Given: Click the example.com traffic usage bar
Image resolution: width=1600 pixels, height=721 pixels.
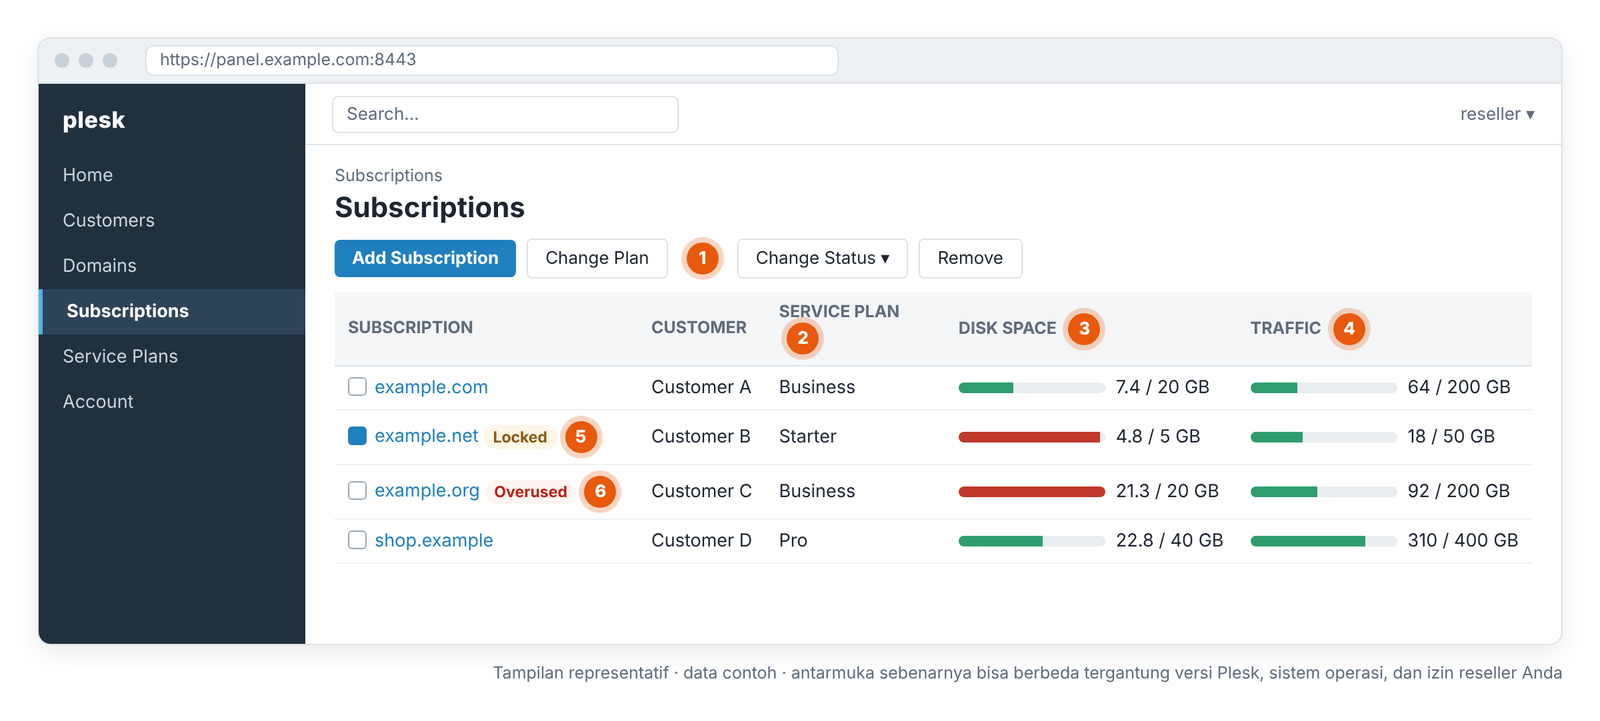Looking at the screenshot, I should [1323, 388].
